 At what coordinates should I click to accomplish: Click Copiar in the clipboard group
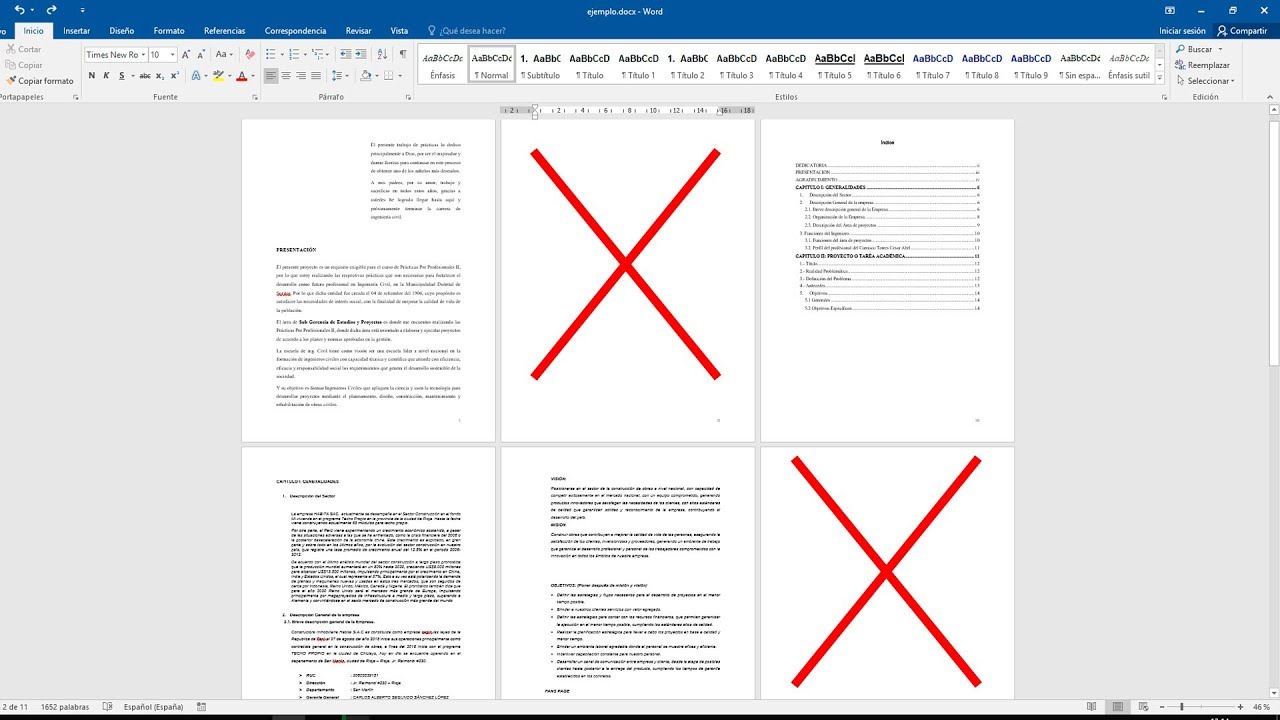click(x=23, y=65)
